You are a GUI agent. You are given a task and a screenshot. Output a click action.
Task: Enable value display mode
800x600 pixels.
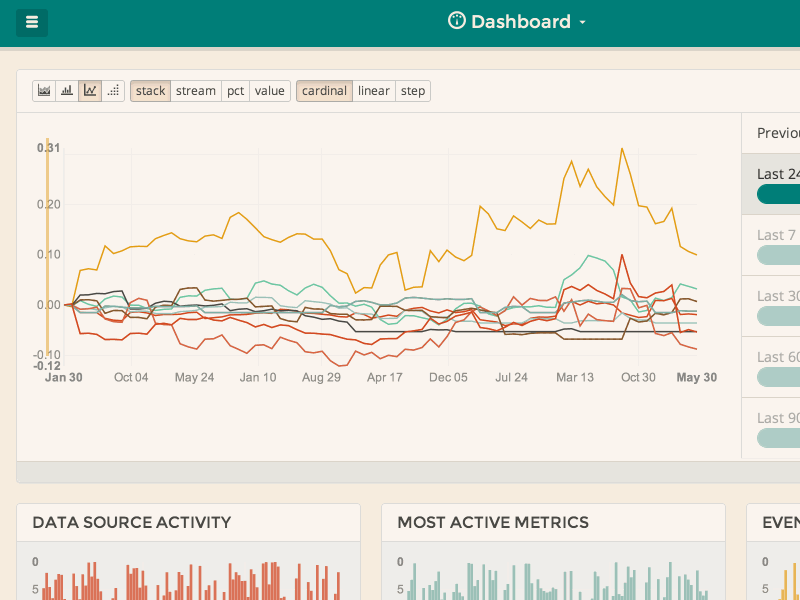(x=269, y=90)
